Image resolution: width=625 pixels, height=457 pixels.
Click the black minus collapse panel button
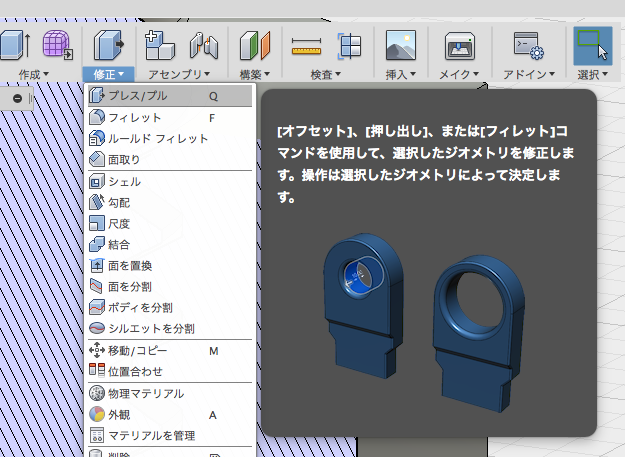[17, 98]
